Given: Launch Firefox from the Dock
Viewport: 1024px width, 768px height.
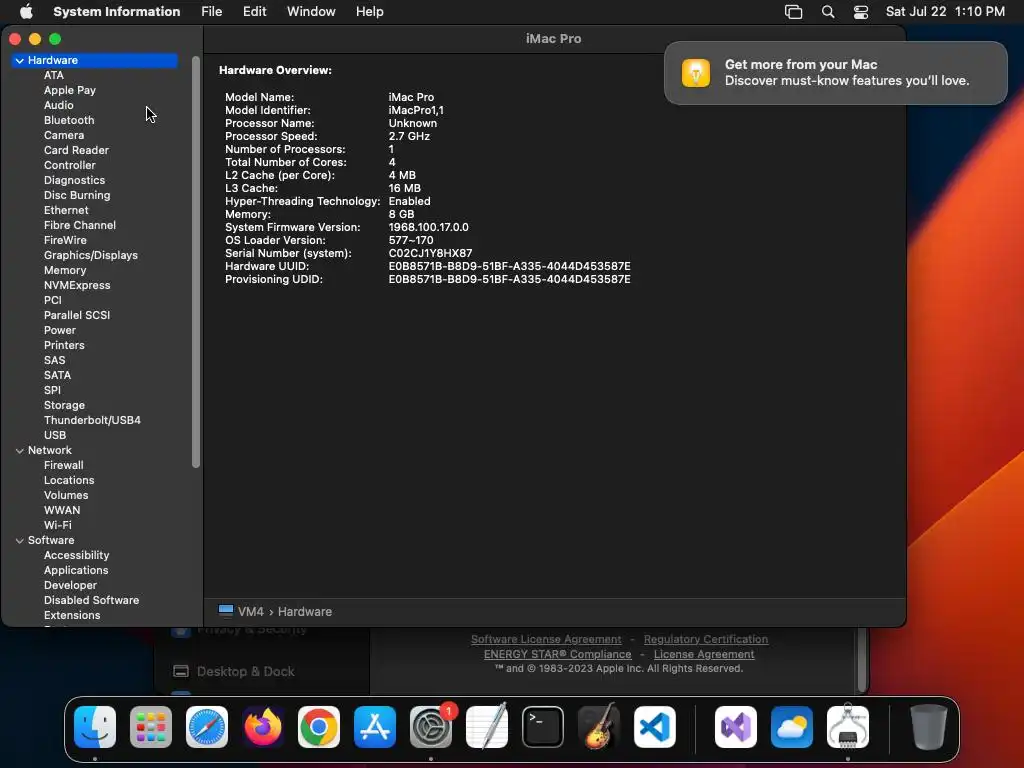Looking at the screenshot, I should (x=263, y=727).
